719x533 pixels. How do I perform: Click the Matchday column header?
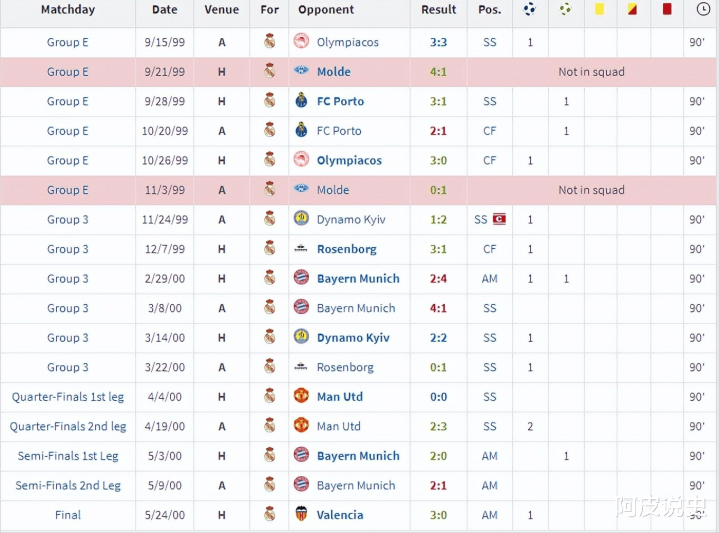pos(68,10)
